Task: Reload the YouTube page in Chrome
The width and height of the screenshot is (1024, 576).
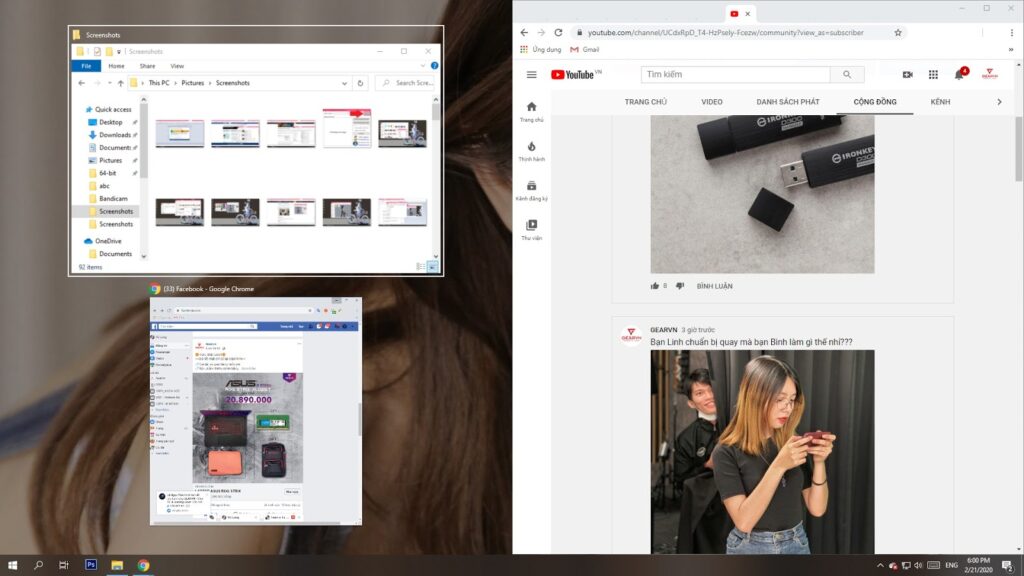Action: [558, 33]
